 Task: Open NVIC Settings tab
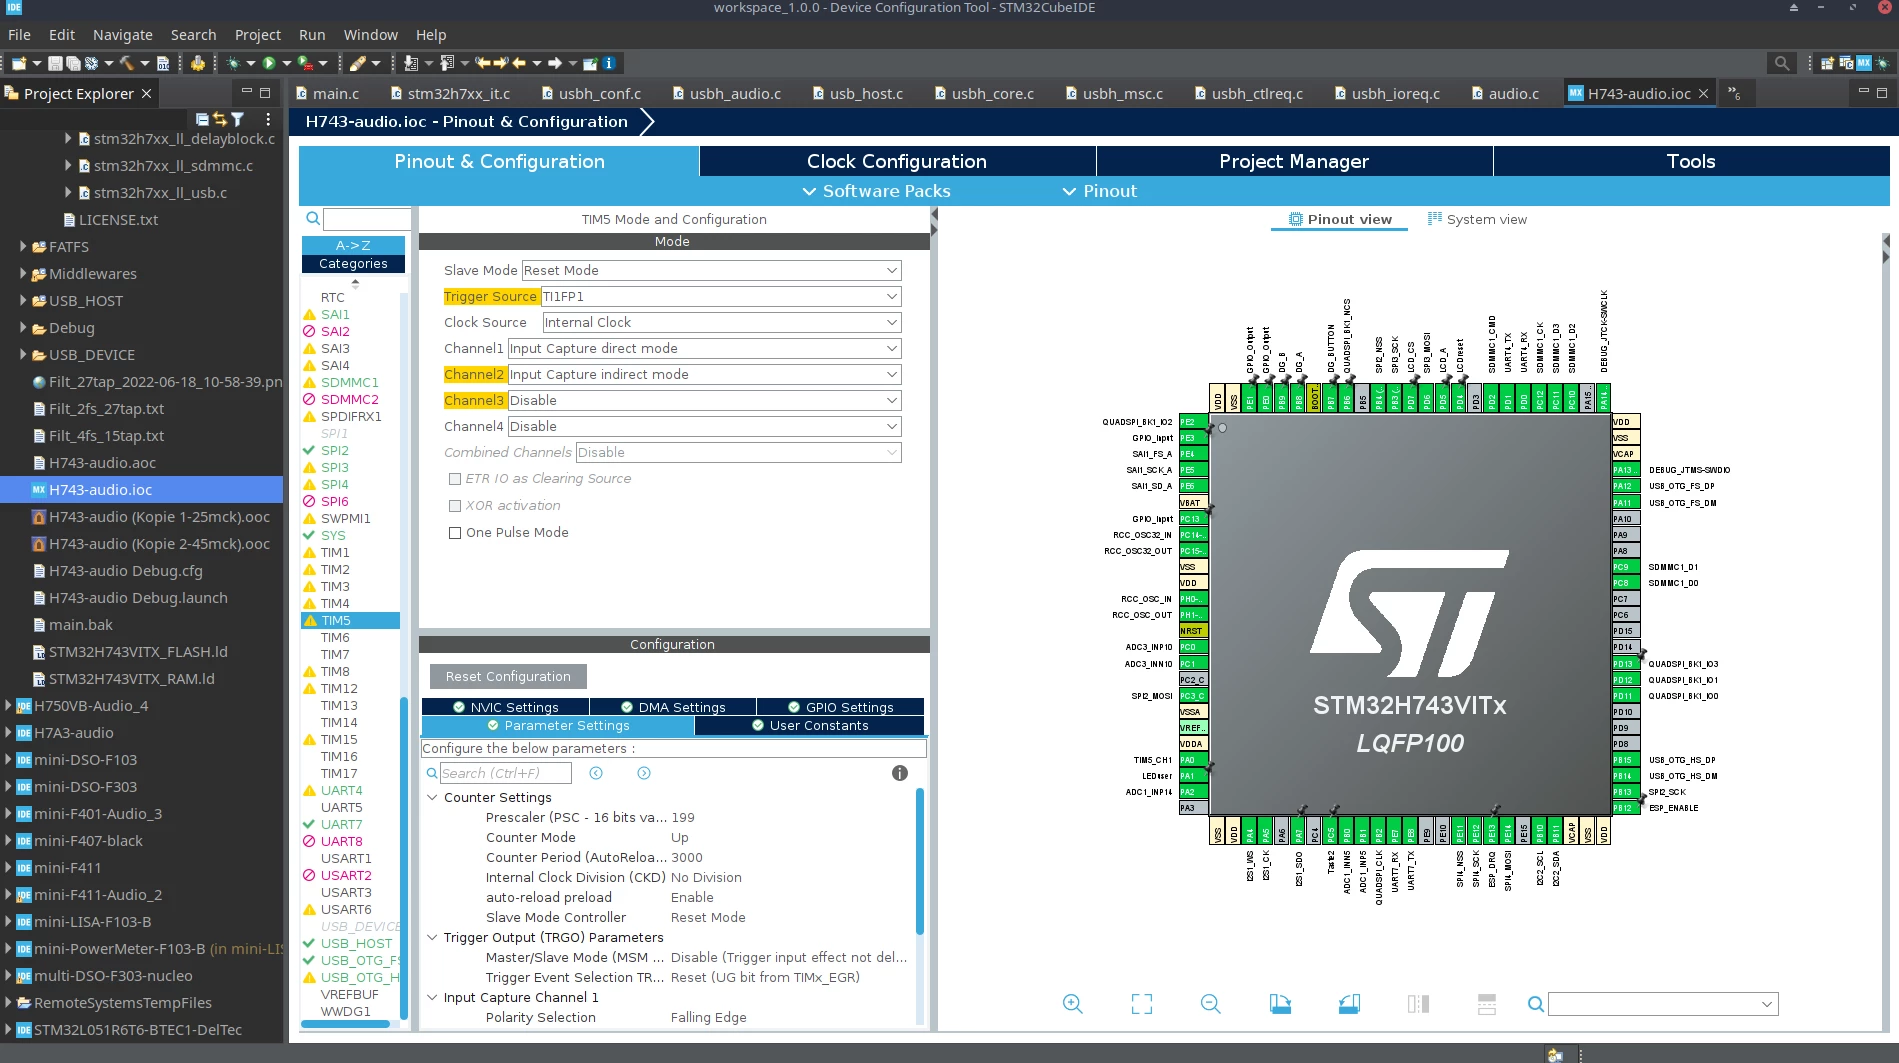(505, 707)
